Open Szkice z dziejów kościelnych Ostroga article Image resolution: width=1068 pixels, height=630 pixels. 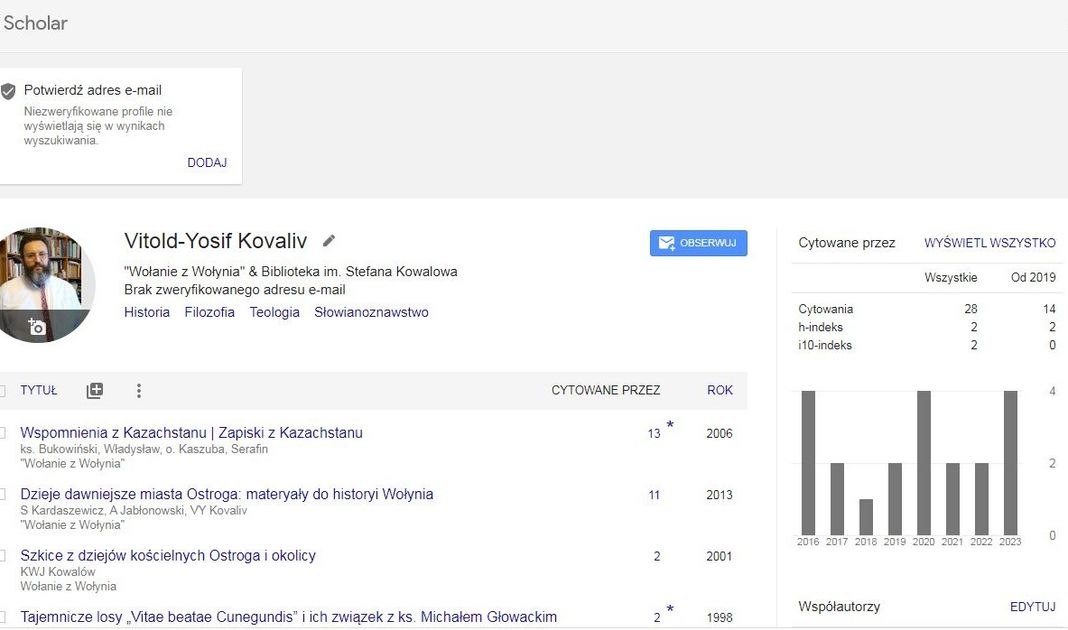168,556
